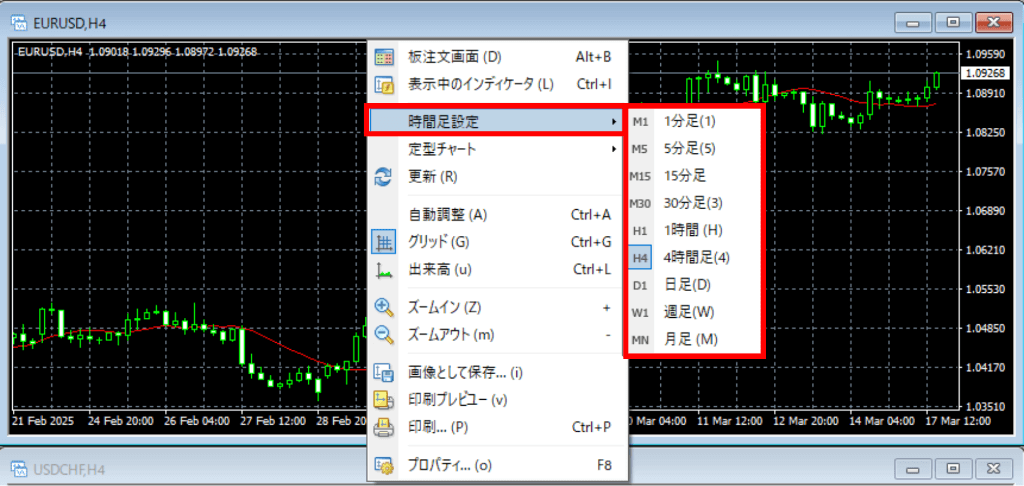Click the 画像として保存 save picture icon
Screen dimensions: 1024x486
click(383, 373)
